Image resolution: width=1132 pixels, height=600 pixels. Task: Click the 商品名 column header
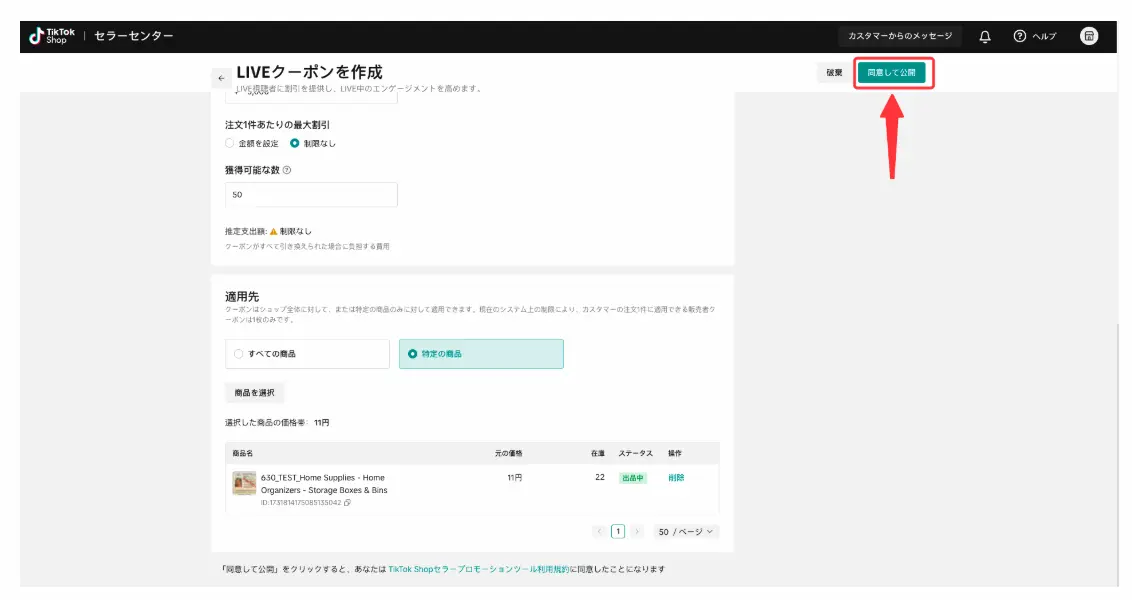243,453
